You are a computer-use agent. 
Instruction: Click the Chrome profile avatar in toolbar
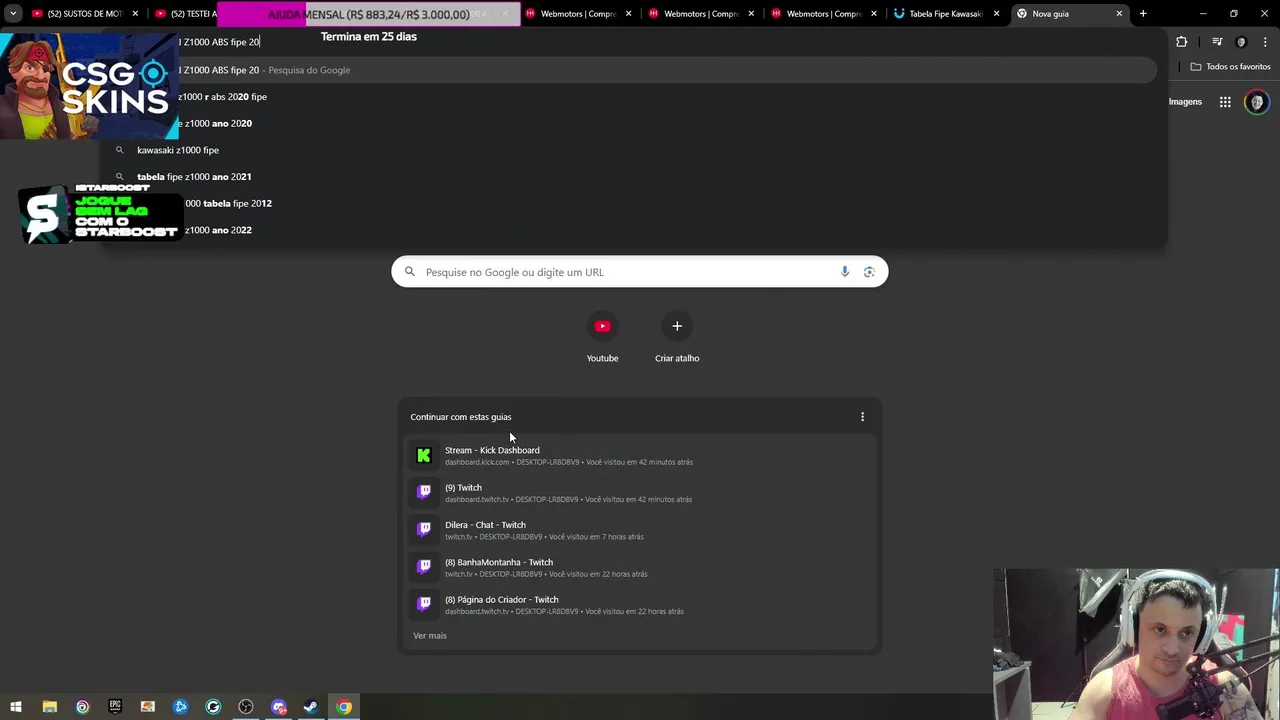pos(1242,42)
